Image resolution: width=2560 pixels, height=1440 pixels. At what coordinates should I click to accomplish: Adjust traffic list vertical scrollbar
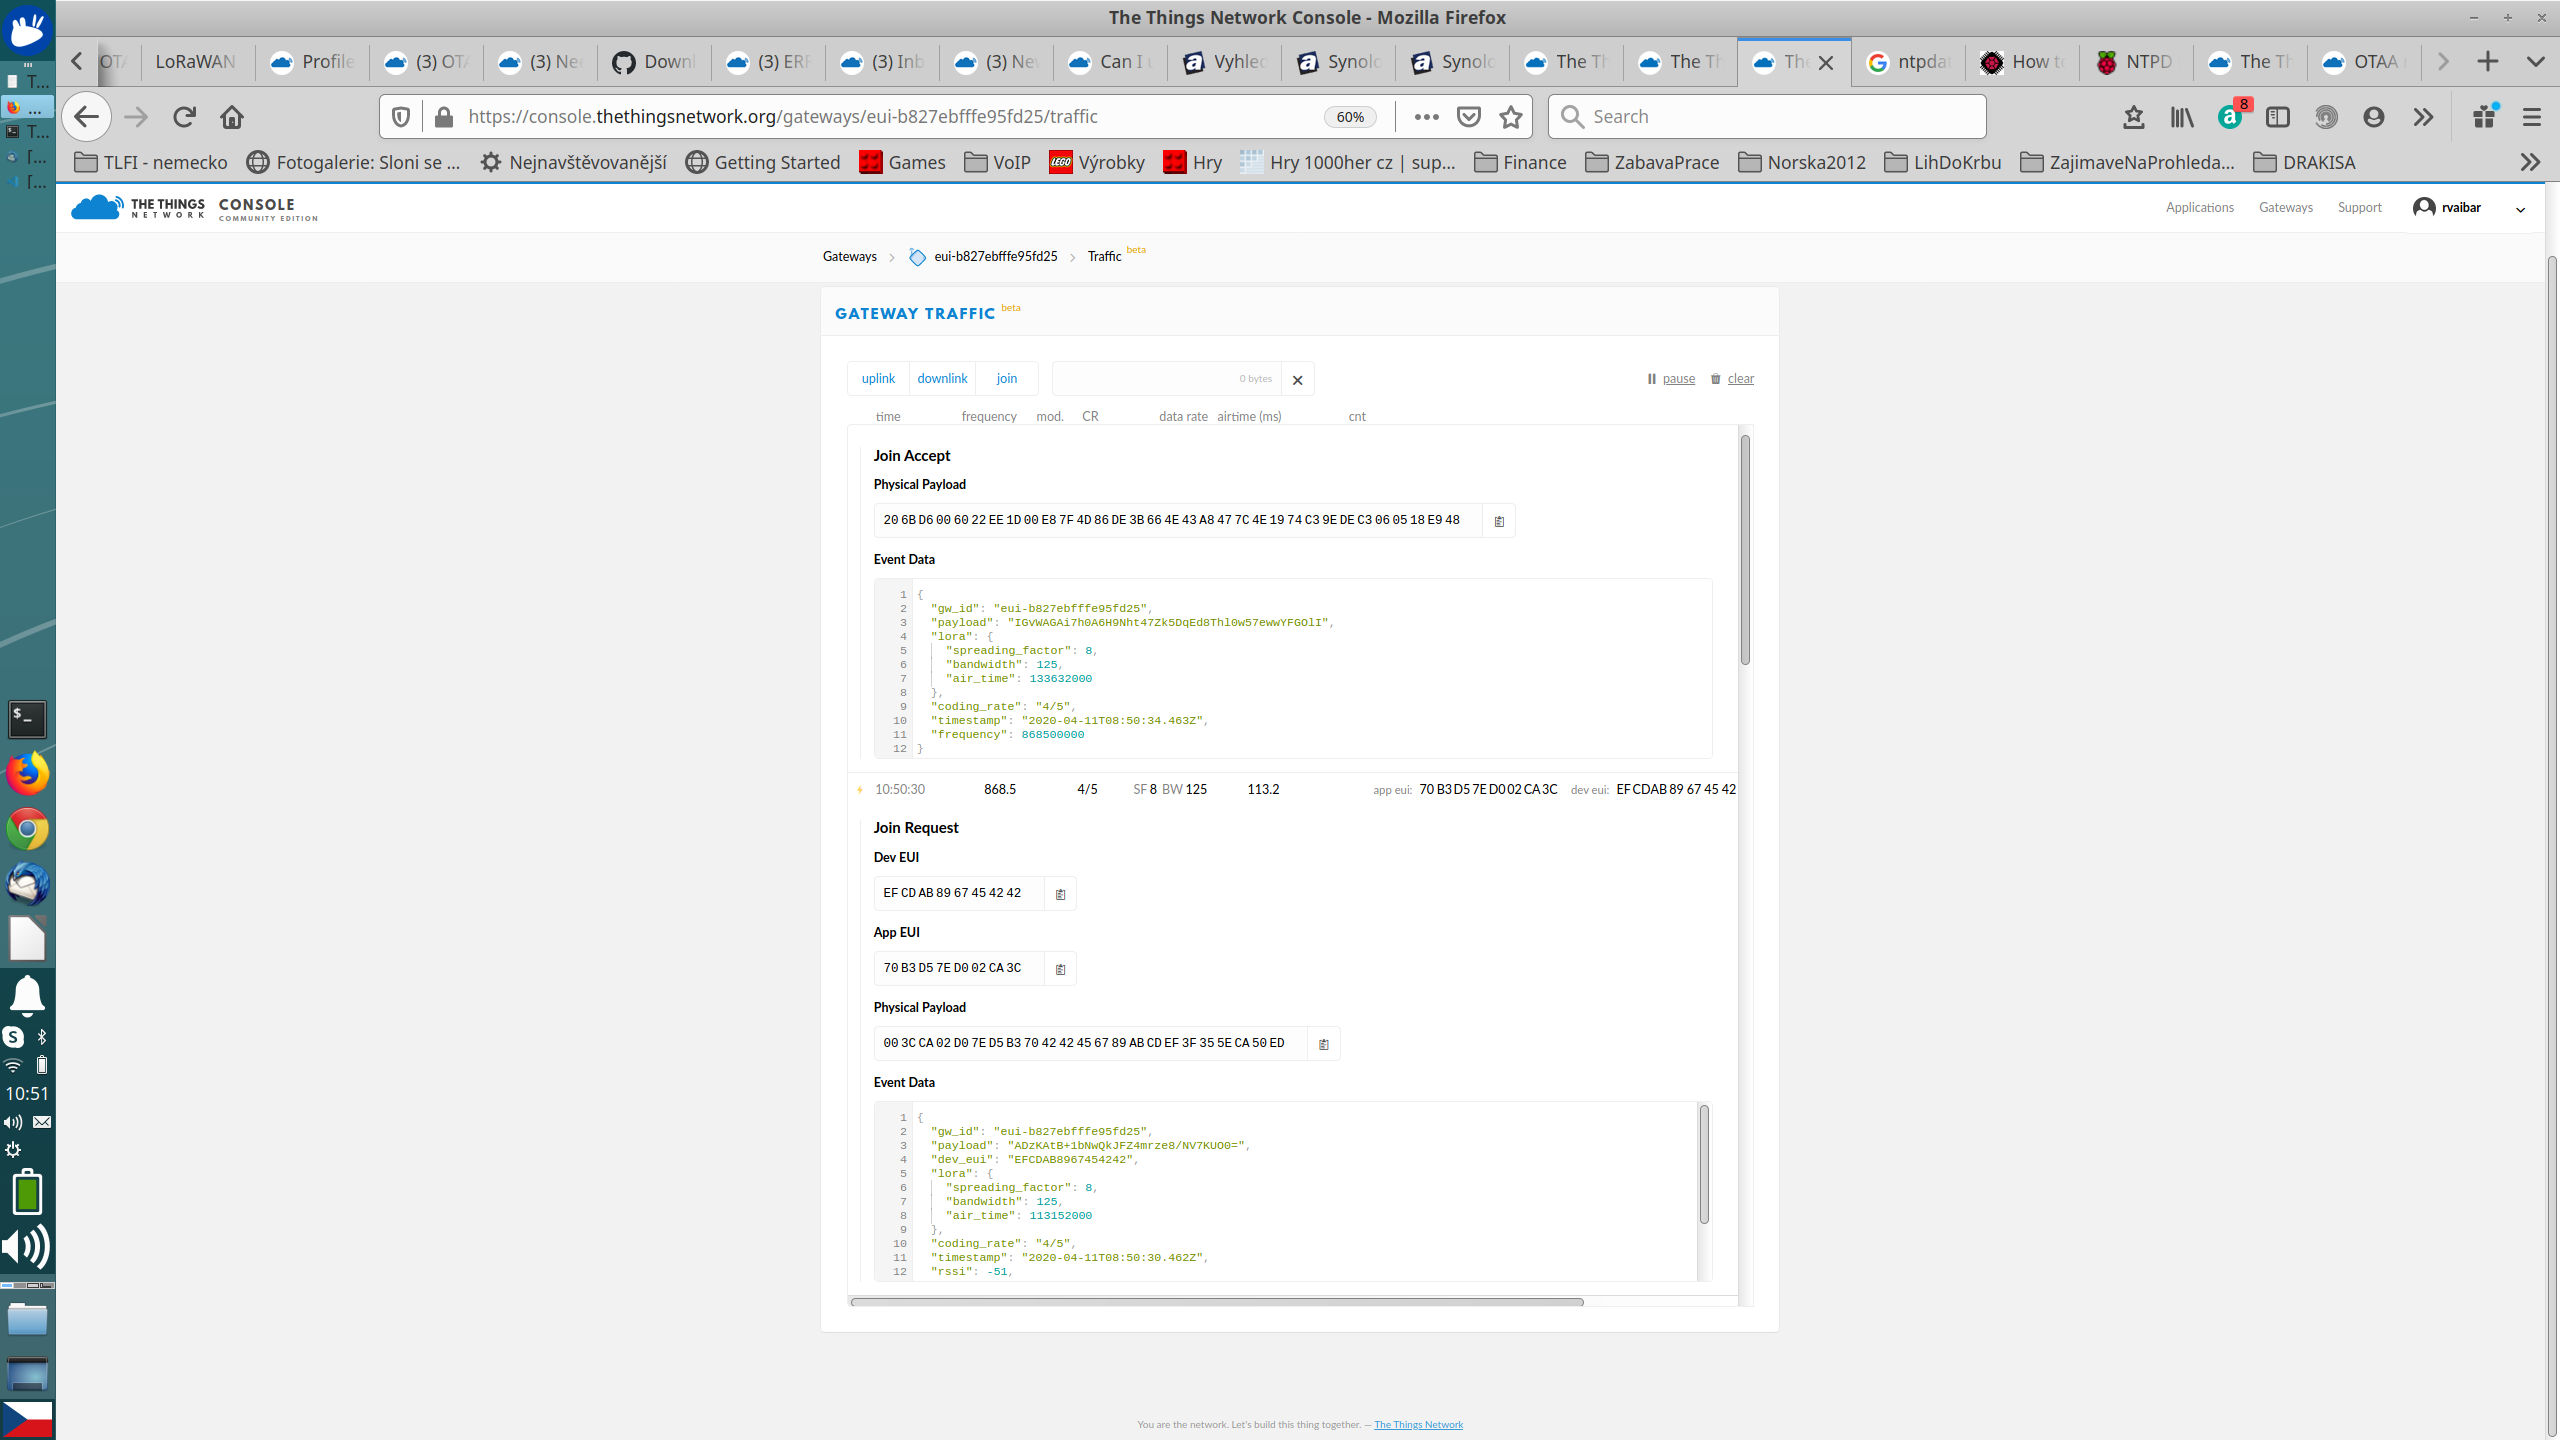tap(1745, 550)
